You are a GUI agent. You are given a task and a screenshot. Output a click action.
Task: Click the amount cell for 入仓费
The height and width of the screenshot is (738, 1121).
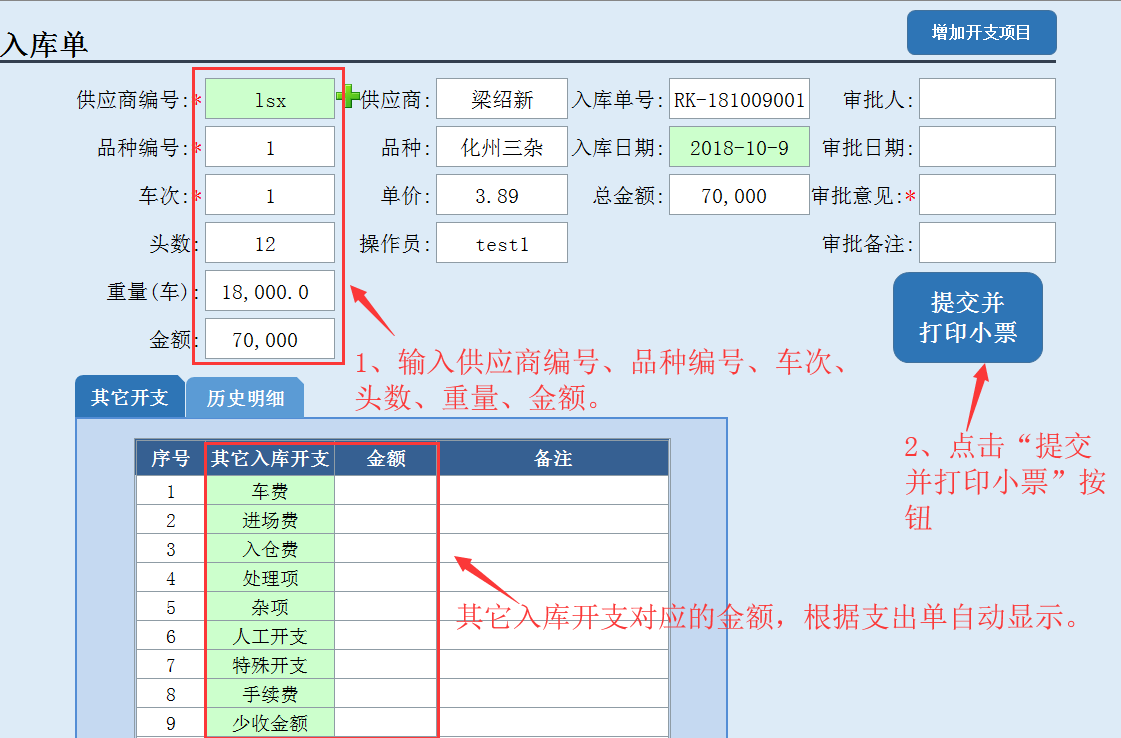(386, 549)
